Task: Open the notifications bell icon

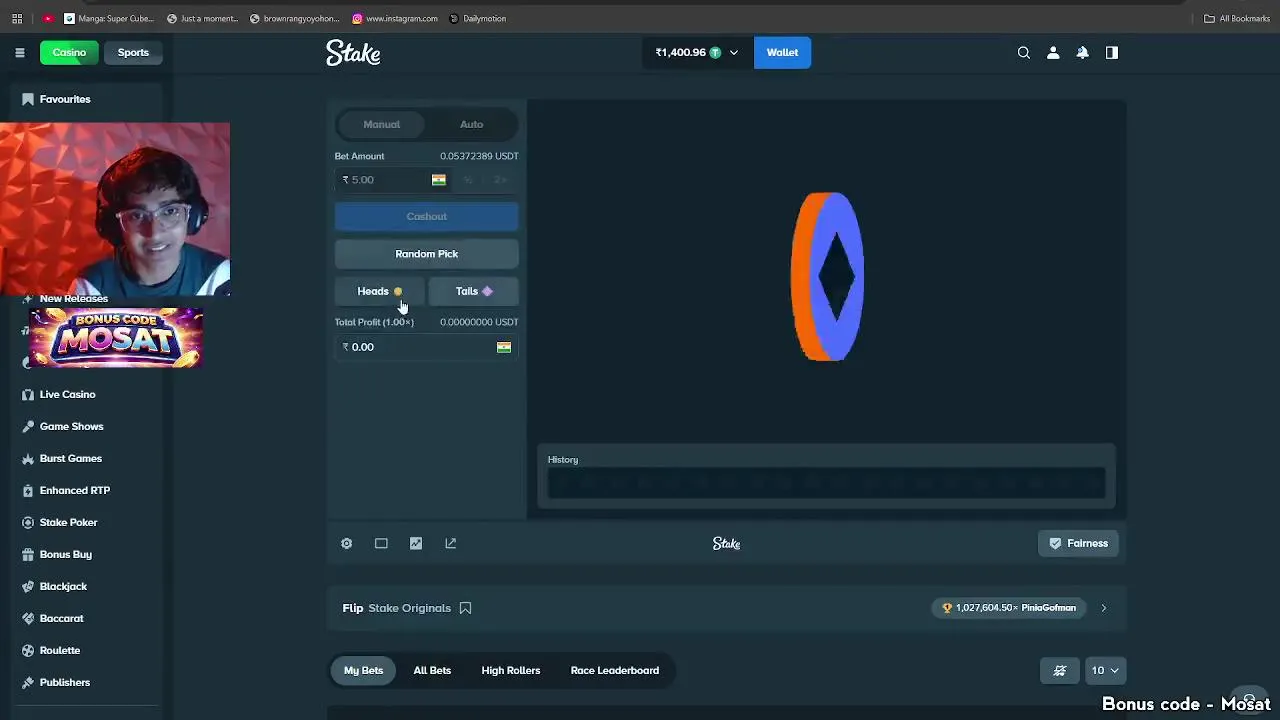Action: coord(1082,53)
